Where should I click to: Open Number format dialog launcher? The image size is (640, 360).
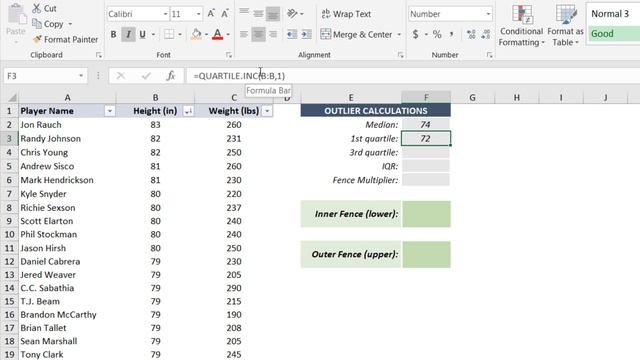489,55
